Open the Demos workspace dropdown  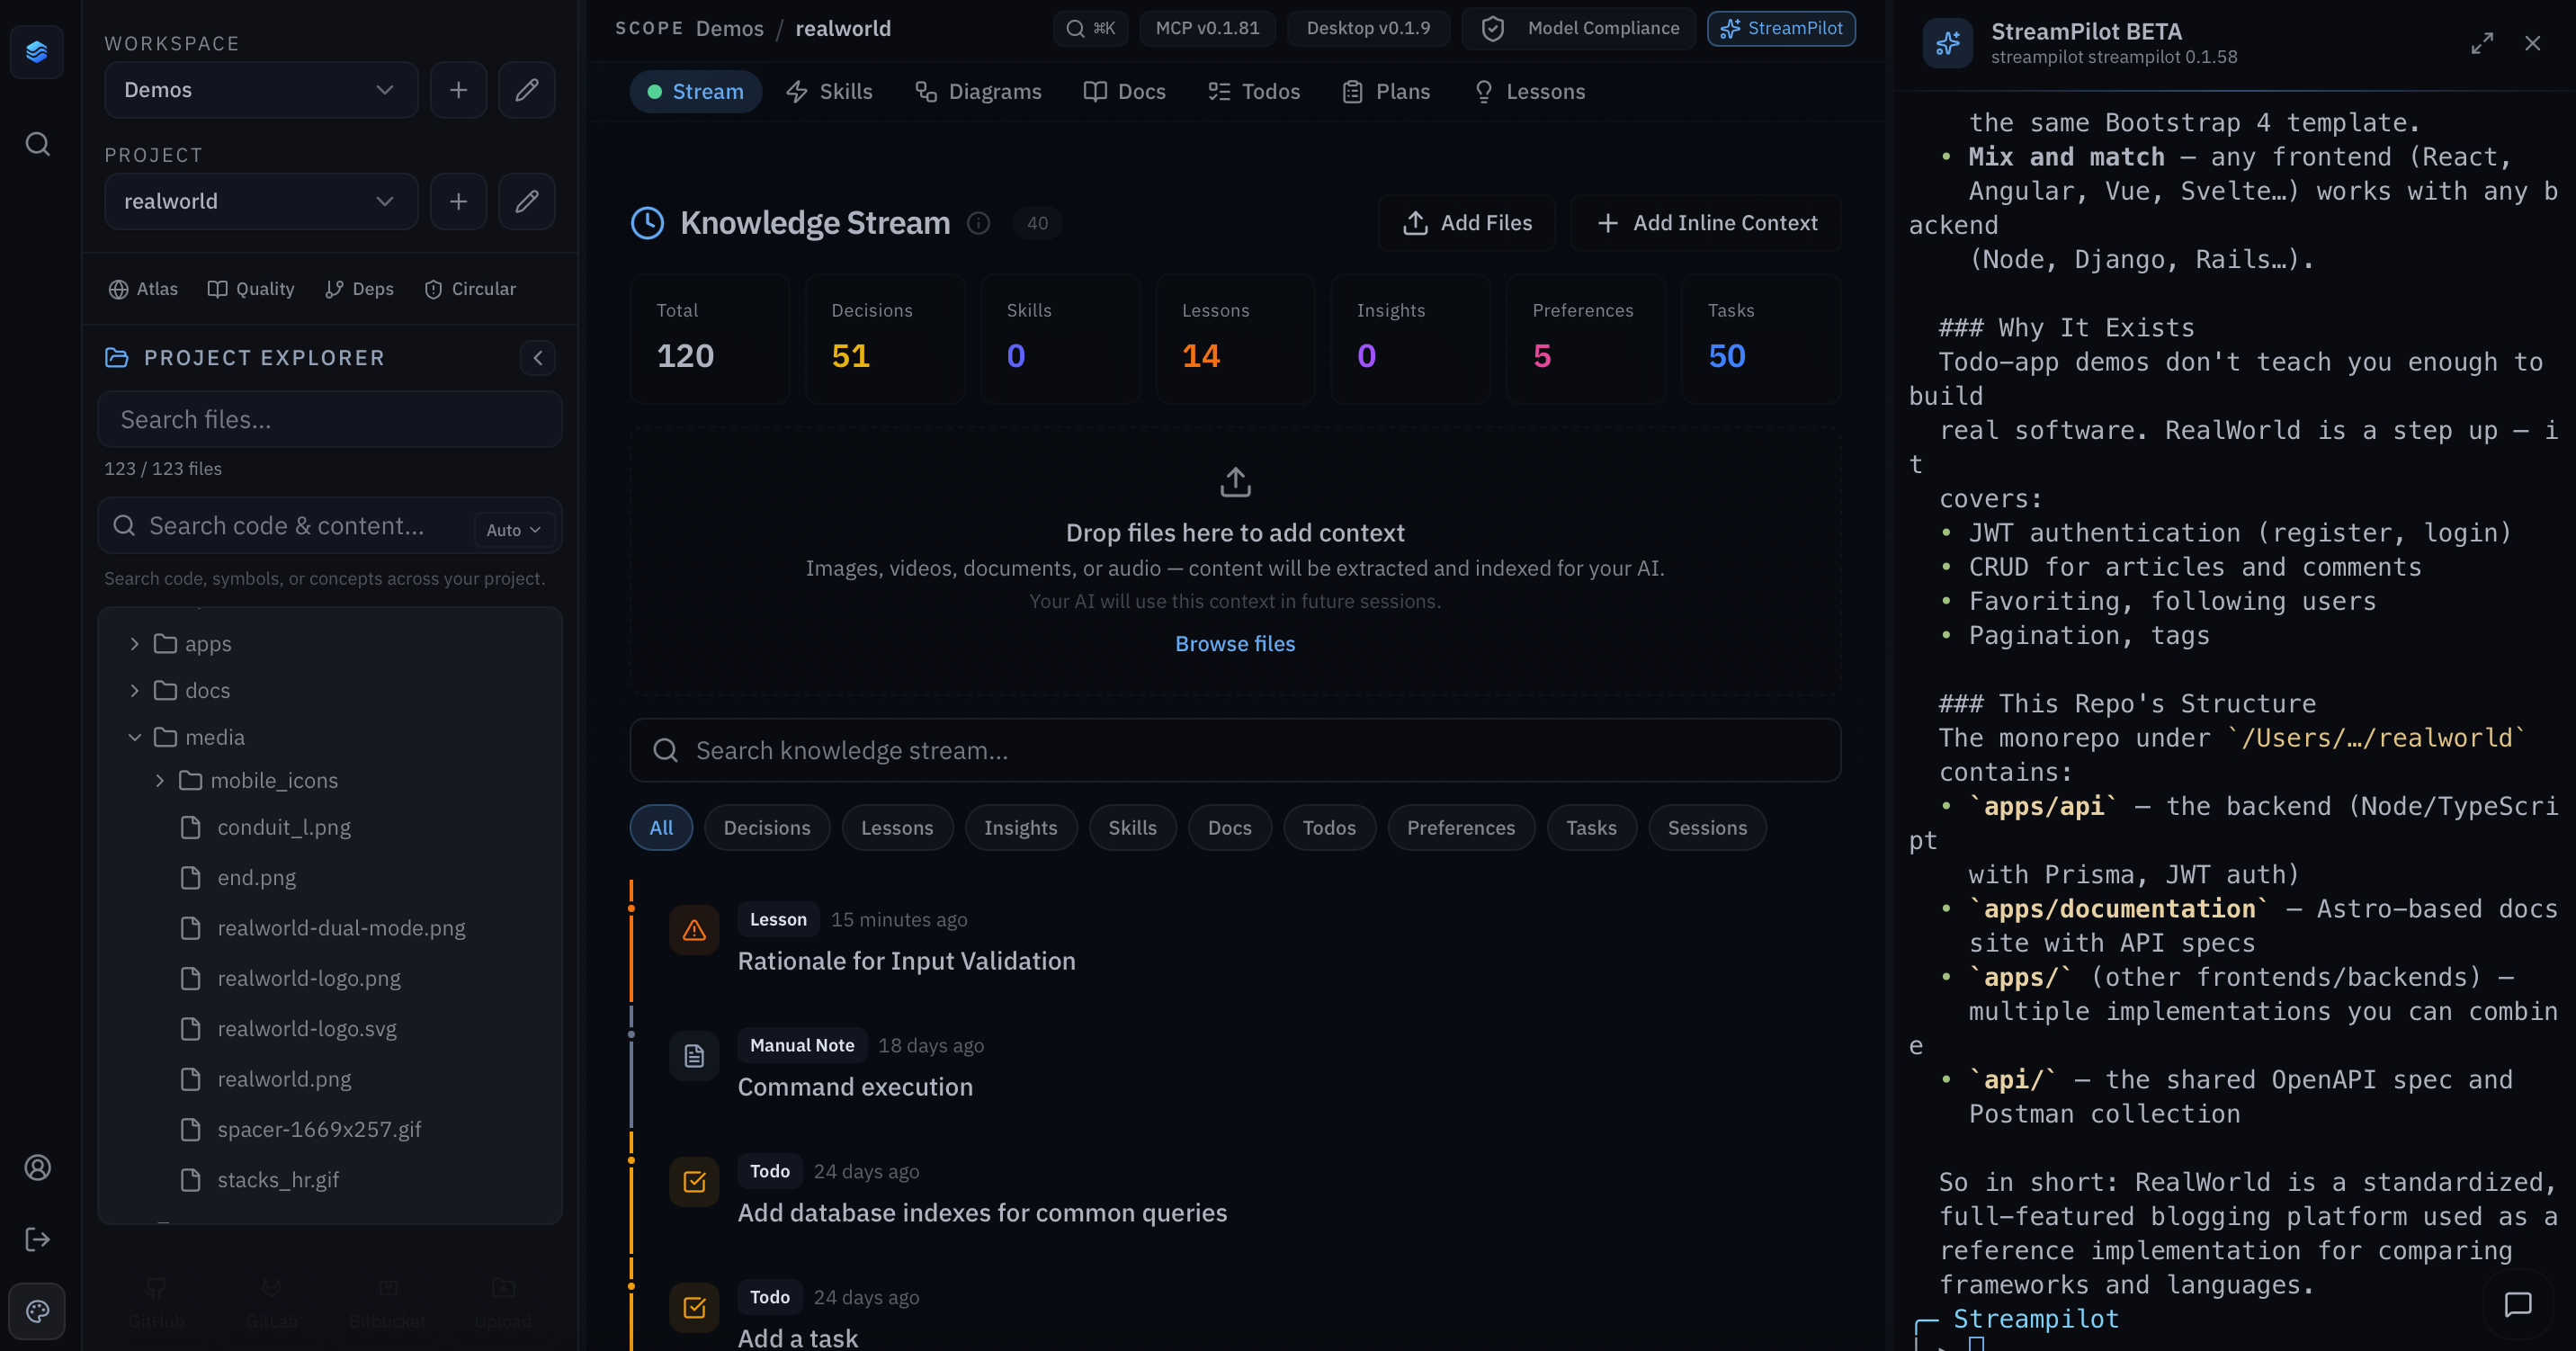click(x=260, y=90)
